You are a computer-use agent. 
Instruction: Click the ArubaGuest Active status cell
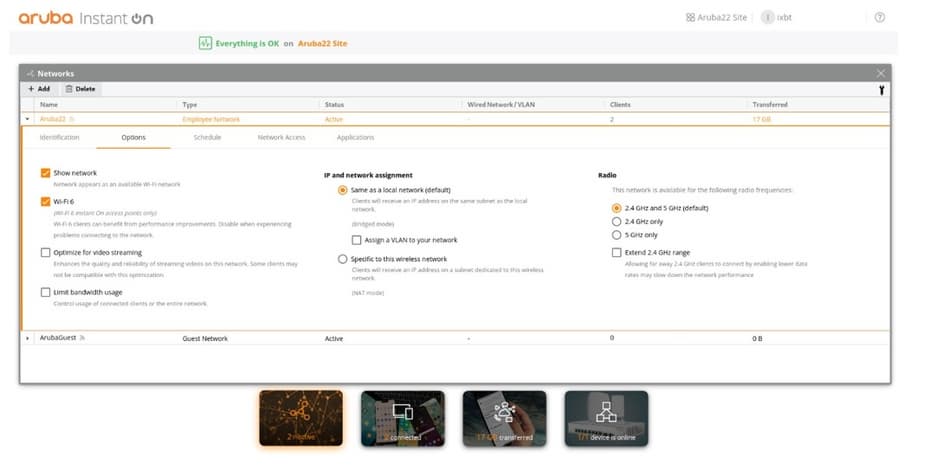click(x=334, y=338)
